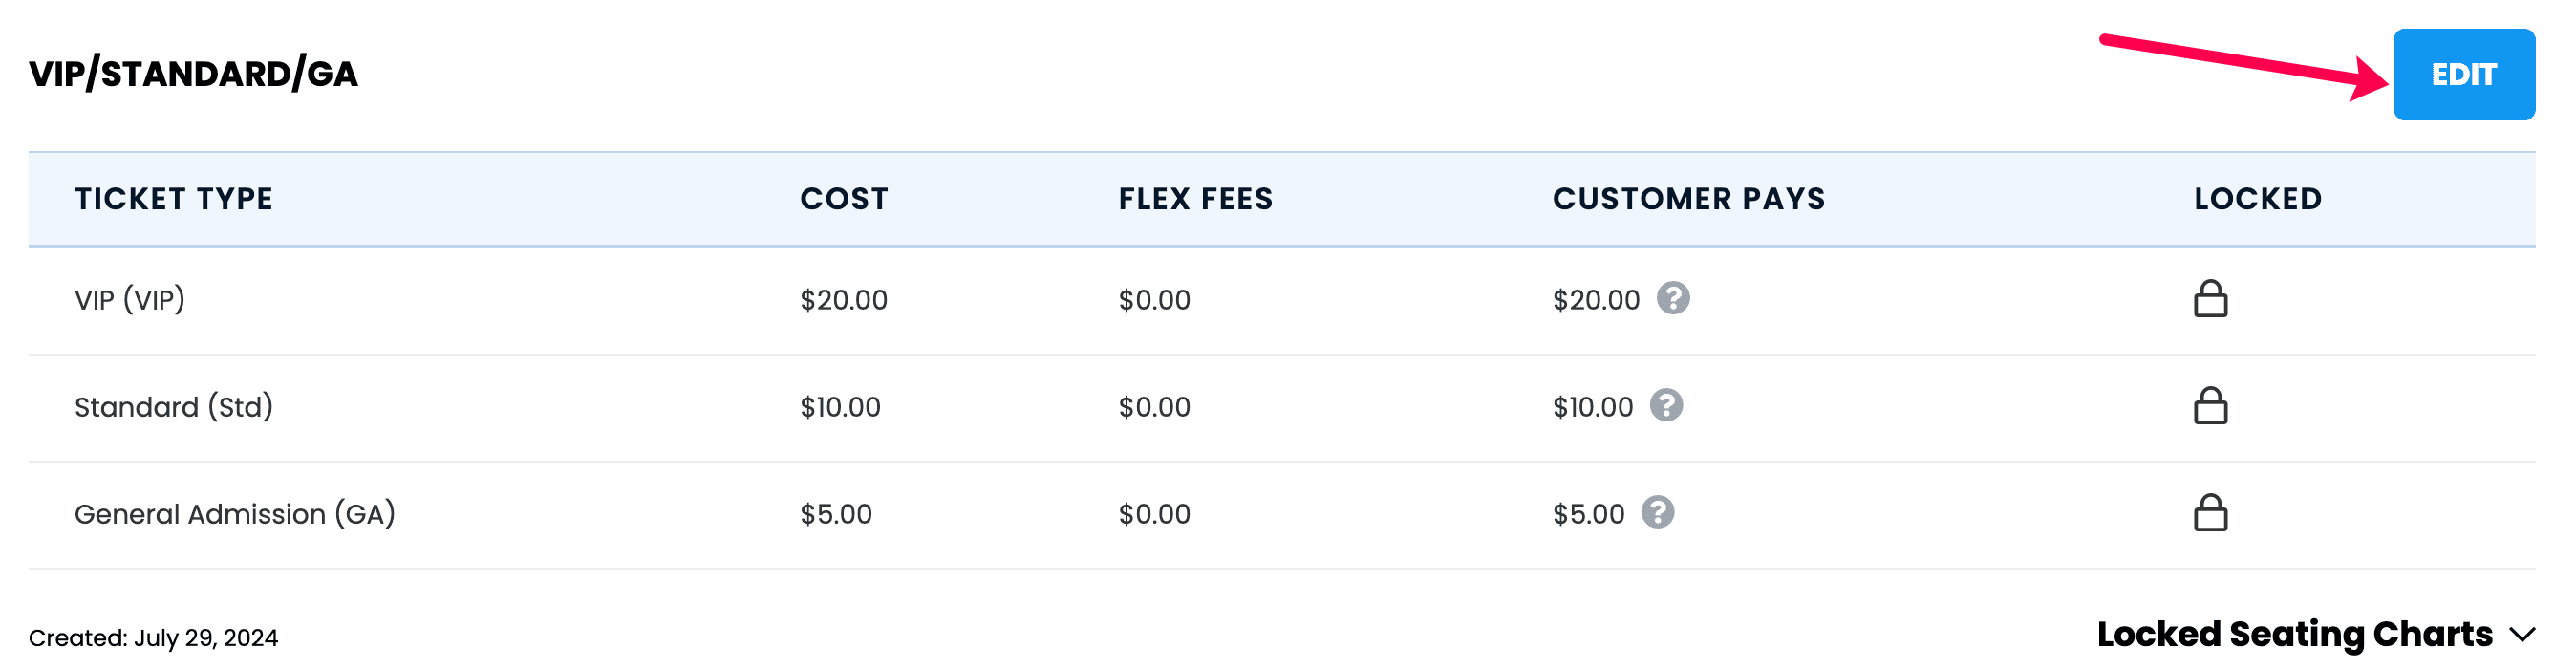Click the chevron next to Locked Seating Charts
This screenshot has height=669, width=2576.
pos(2523,635)
